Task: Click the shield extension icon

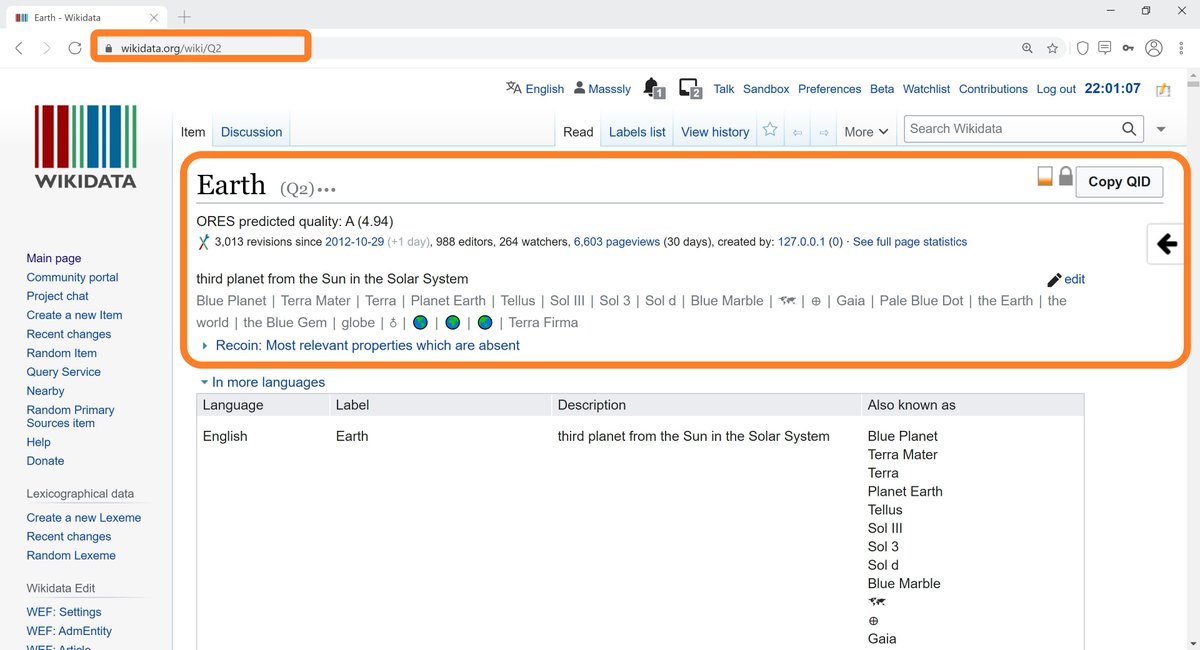Action: pyautogui.click(x=1082, y=48)
